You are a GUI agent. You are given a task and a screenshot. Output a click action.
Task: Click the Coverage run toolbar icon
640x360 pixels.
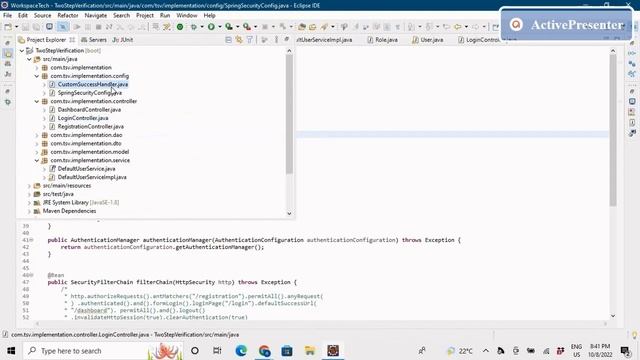click(x=229, y=27)
